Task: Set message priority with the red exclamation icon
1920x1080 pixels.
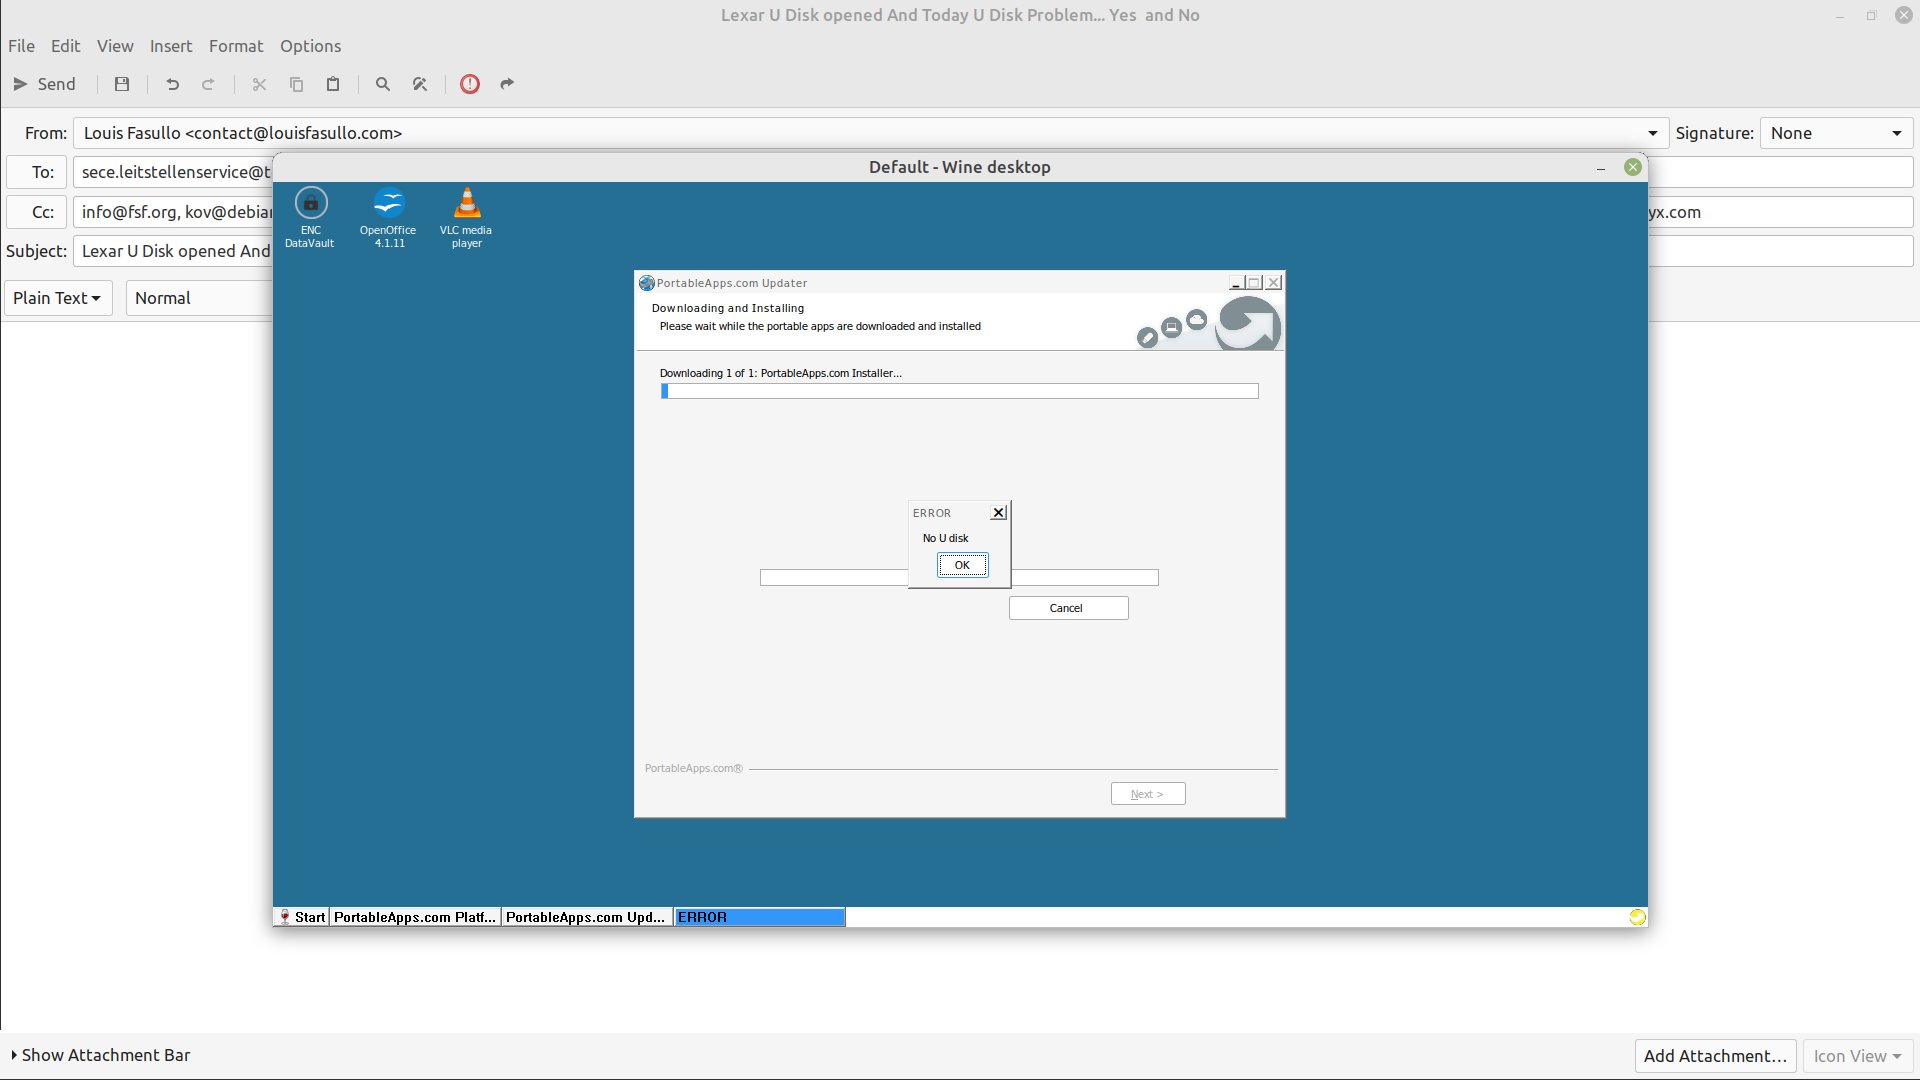Action: point(470,84)
